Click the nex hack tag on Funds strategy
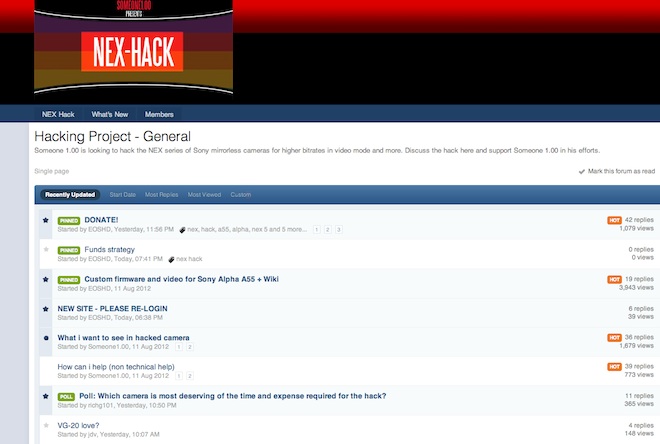The height and width of the screenshot is (444, 660). click(x=189, y=259)
